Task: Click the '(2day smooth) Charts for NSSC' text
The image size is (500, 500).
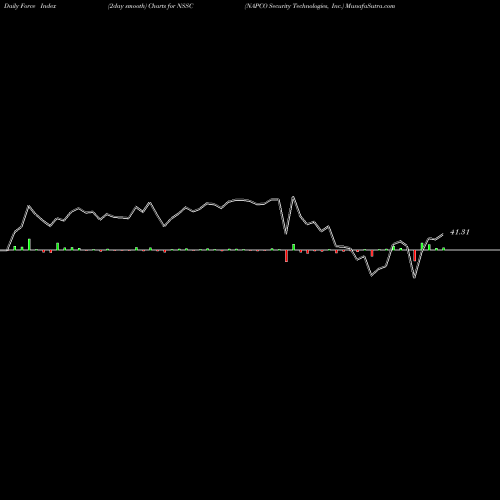Action: pos(150,6)
